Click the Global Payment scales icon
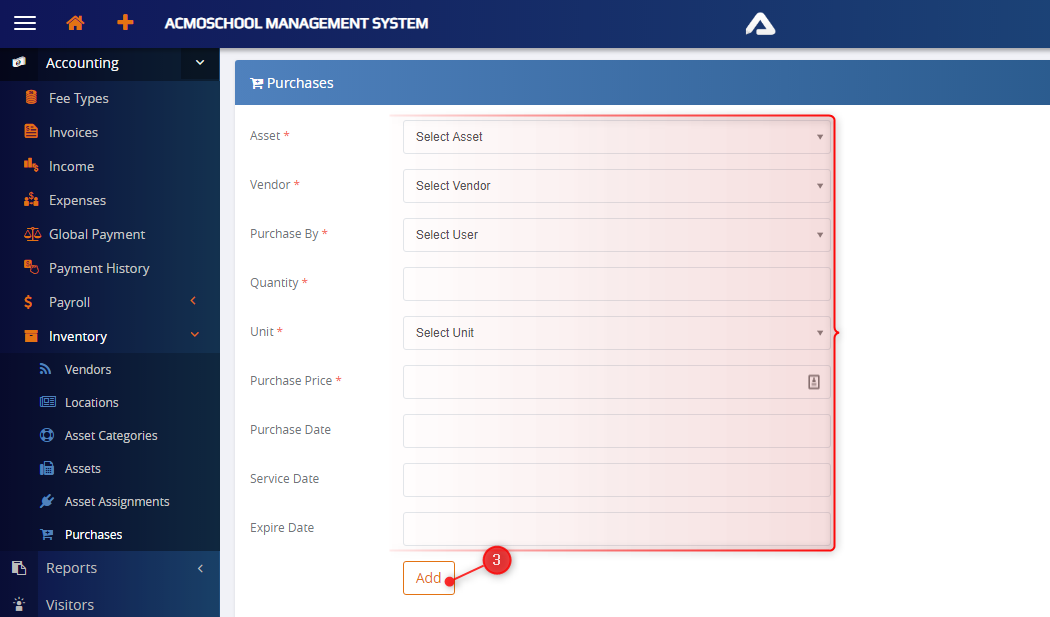1050x617 pixels. coord(31,234)
